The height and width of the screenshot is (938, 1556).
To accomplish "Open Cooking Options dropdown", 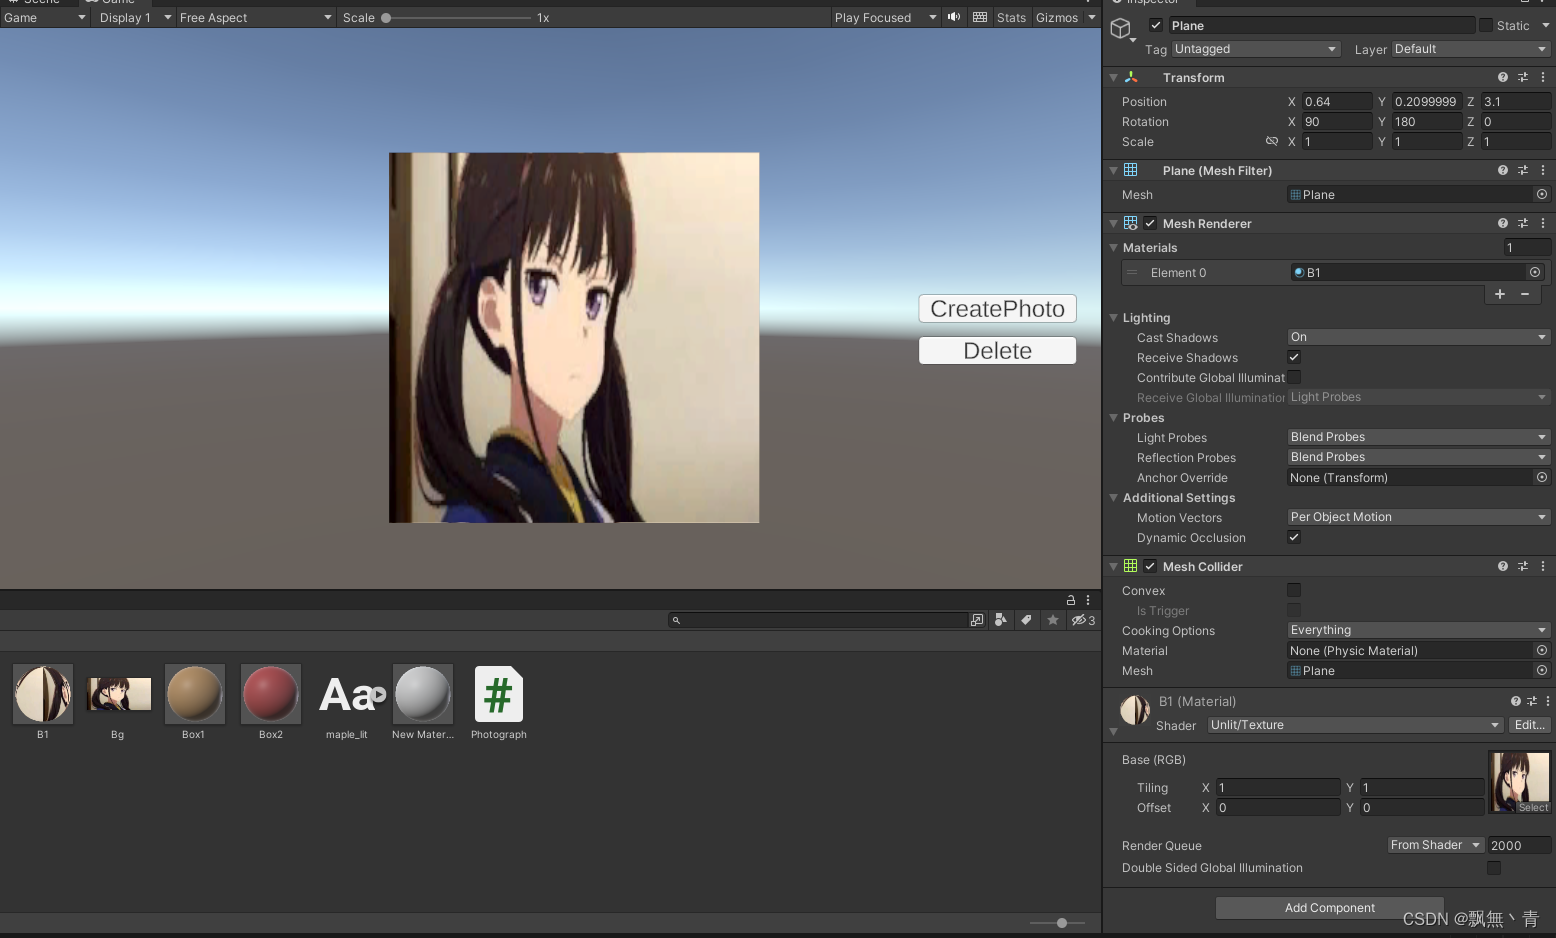I will pos(1419,630).
